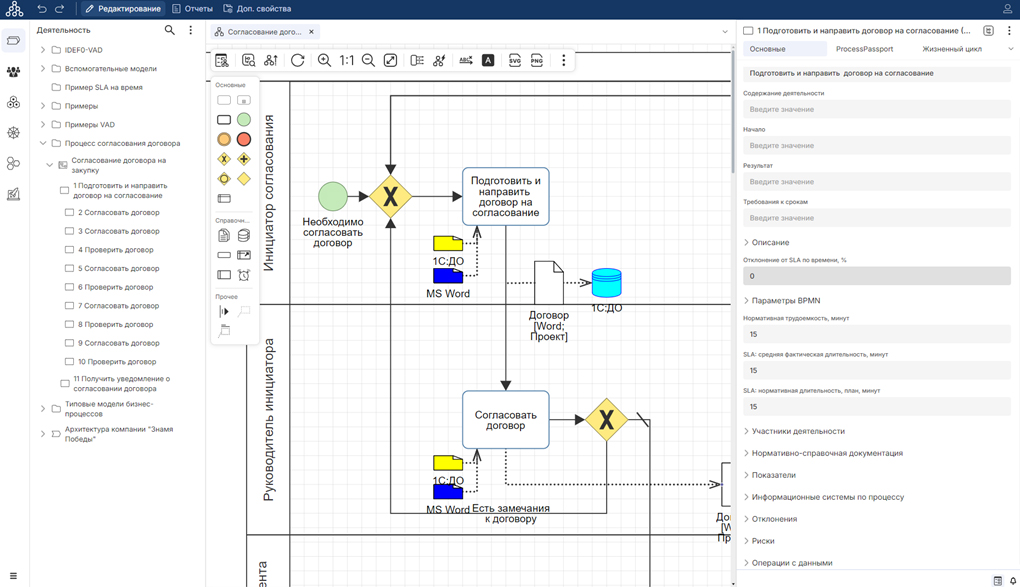Click the Содержание деятельности input field
Viewport: 1020px width, 587px height.
click(876, 110)
